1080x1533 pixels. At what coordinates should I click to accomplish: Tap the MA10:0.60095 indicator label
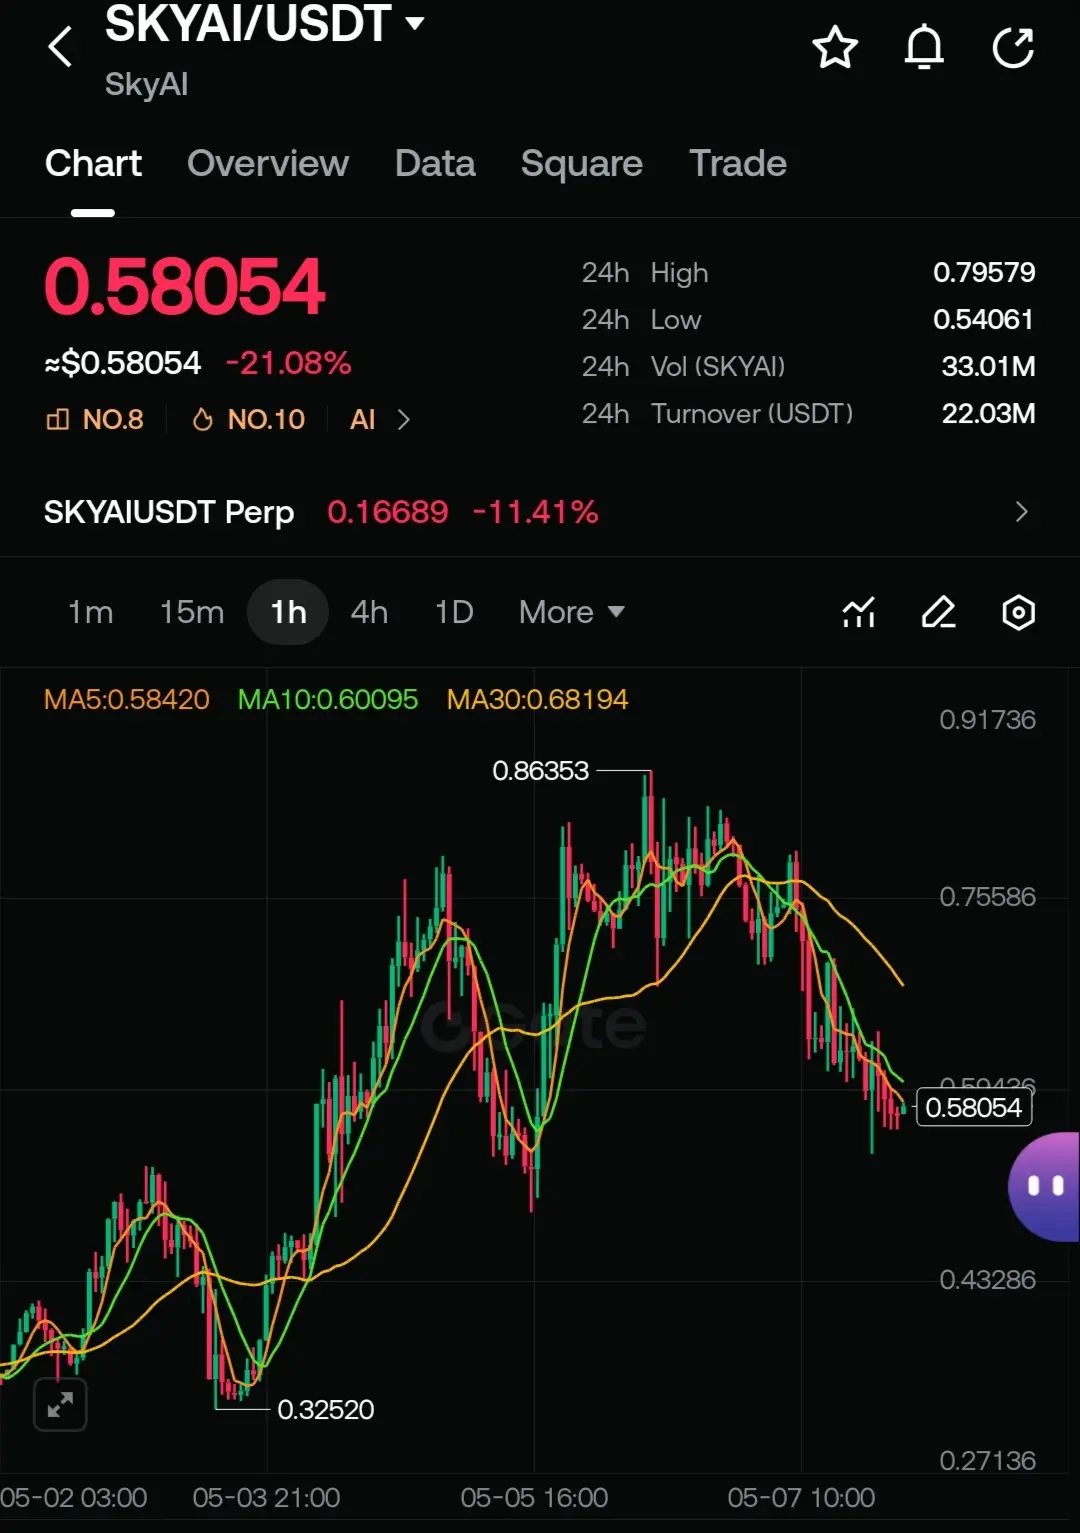(x=328, y=699)
